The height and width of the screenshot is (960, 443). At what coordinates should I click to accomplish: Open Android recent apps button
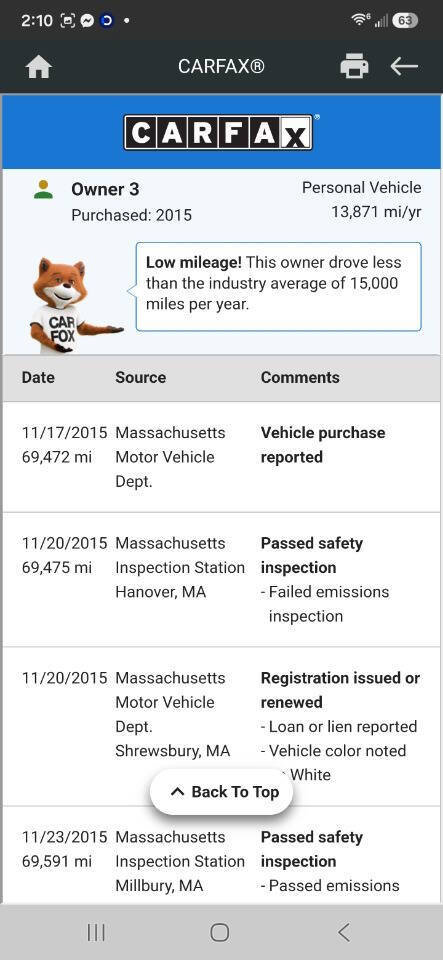tap(96, 932)
